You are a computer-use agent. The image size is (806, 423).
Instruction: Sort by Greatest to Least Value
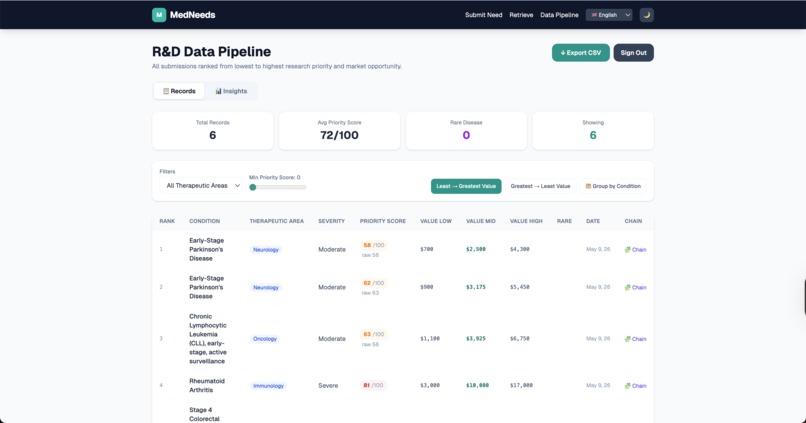pyautogui.click(x=540, y=186)
